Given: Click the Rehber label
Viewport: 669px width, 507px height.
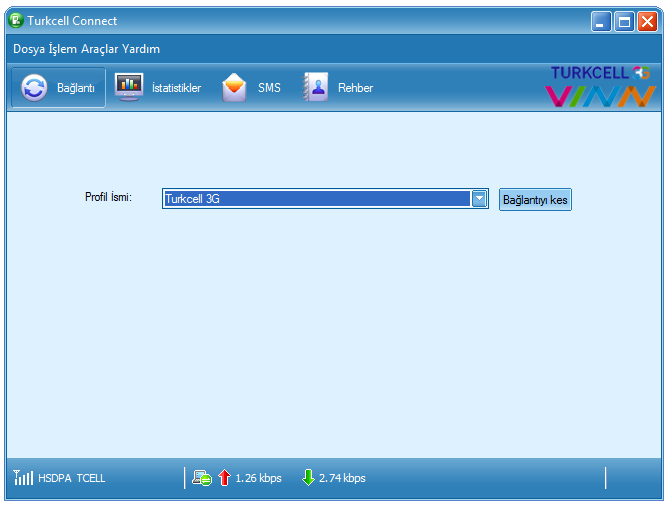Looking at the screenshot, I should [355, 87].
